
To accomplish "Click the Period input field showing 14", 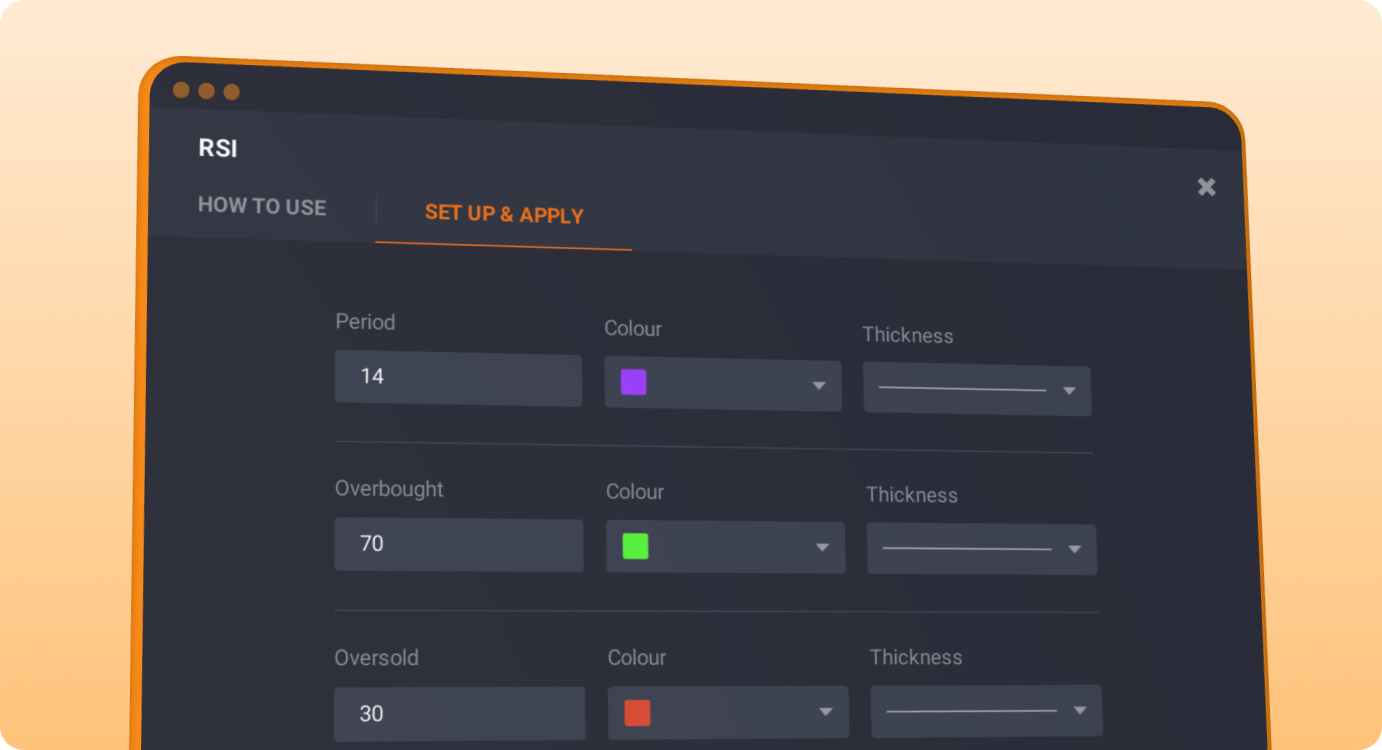I will tap(458, 379).
